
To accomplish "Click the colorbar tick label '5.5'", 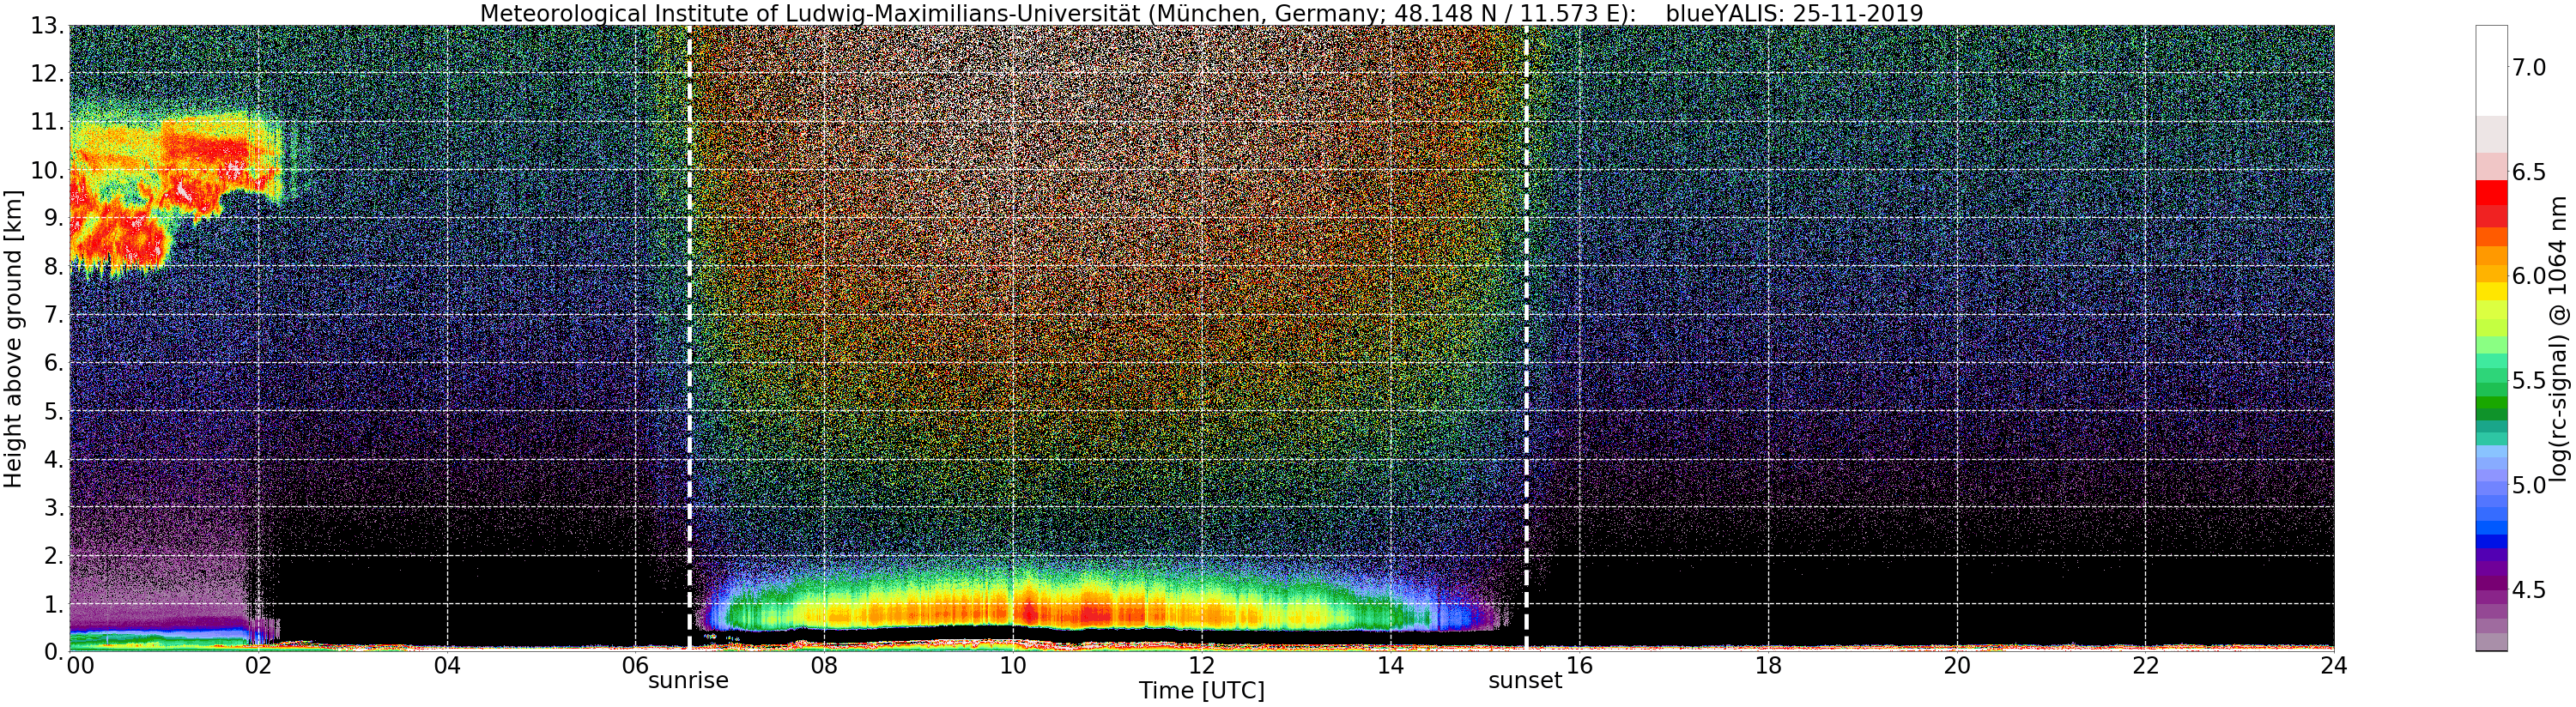I will coord(2529,381).
